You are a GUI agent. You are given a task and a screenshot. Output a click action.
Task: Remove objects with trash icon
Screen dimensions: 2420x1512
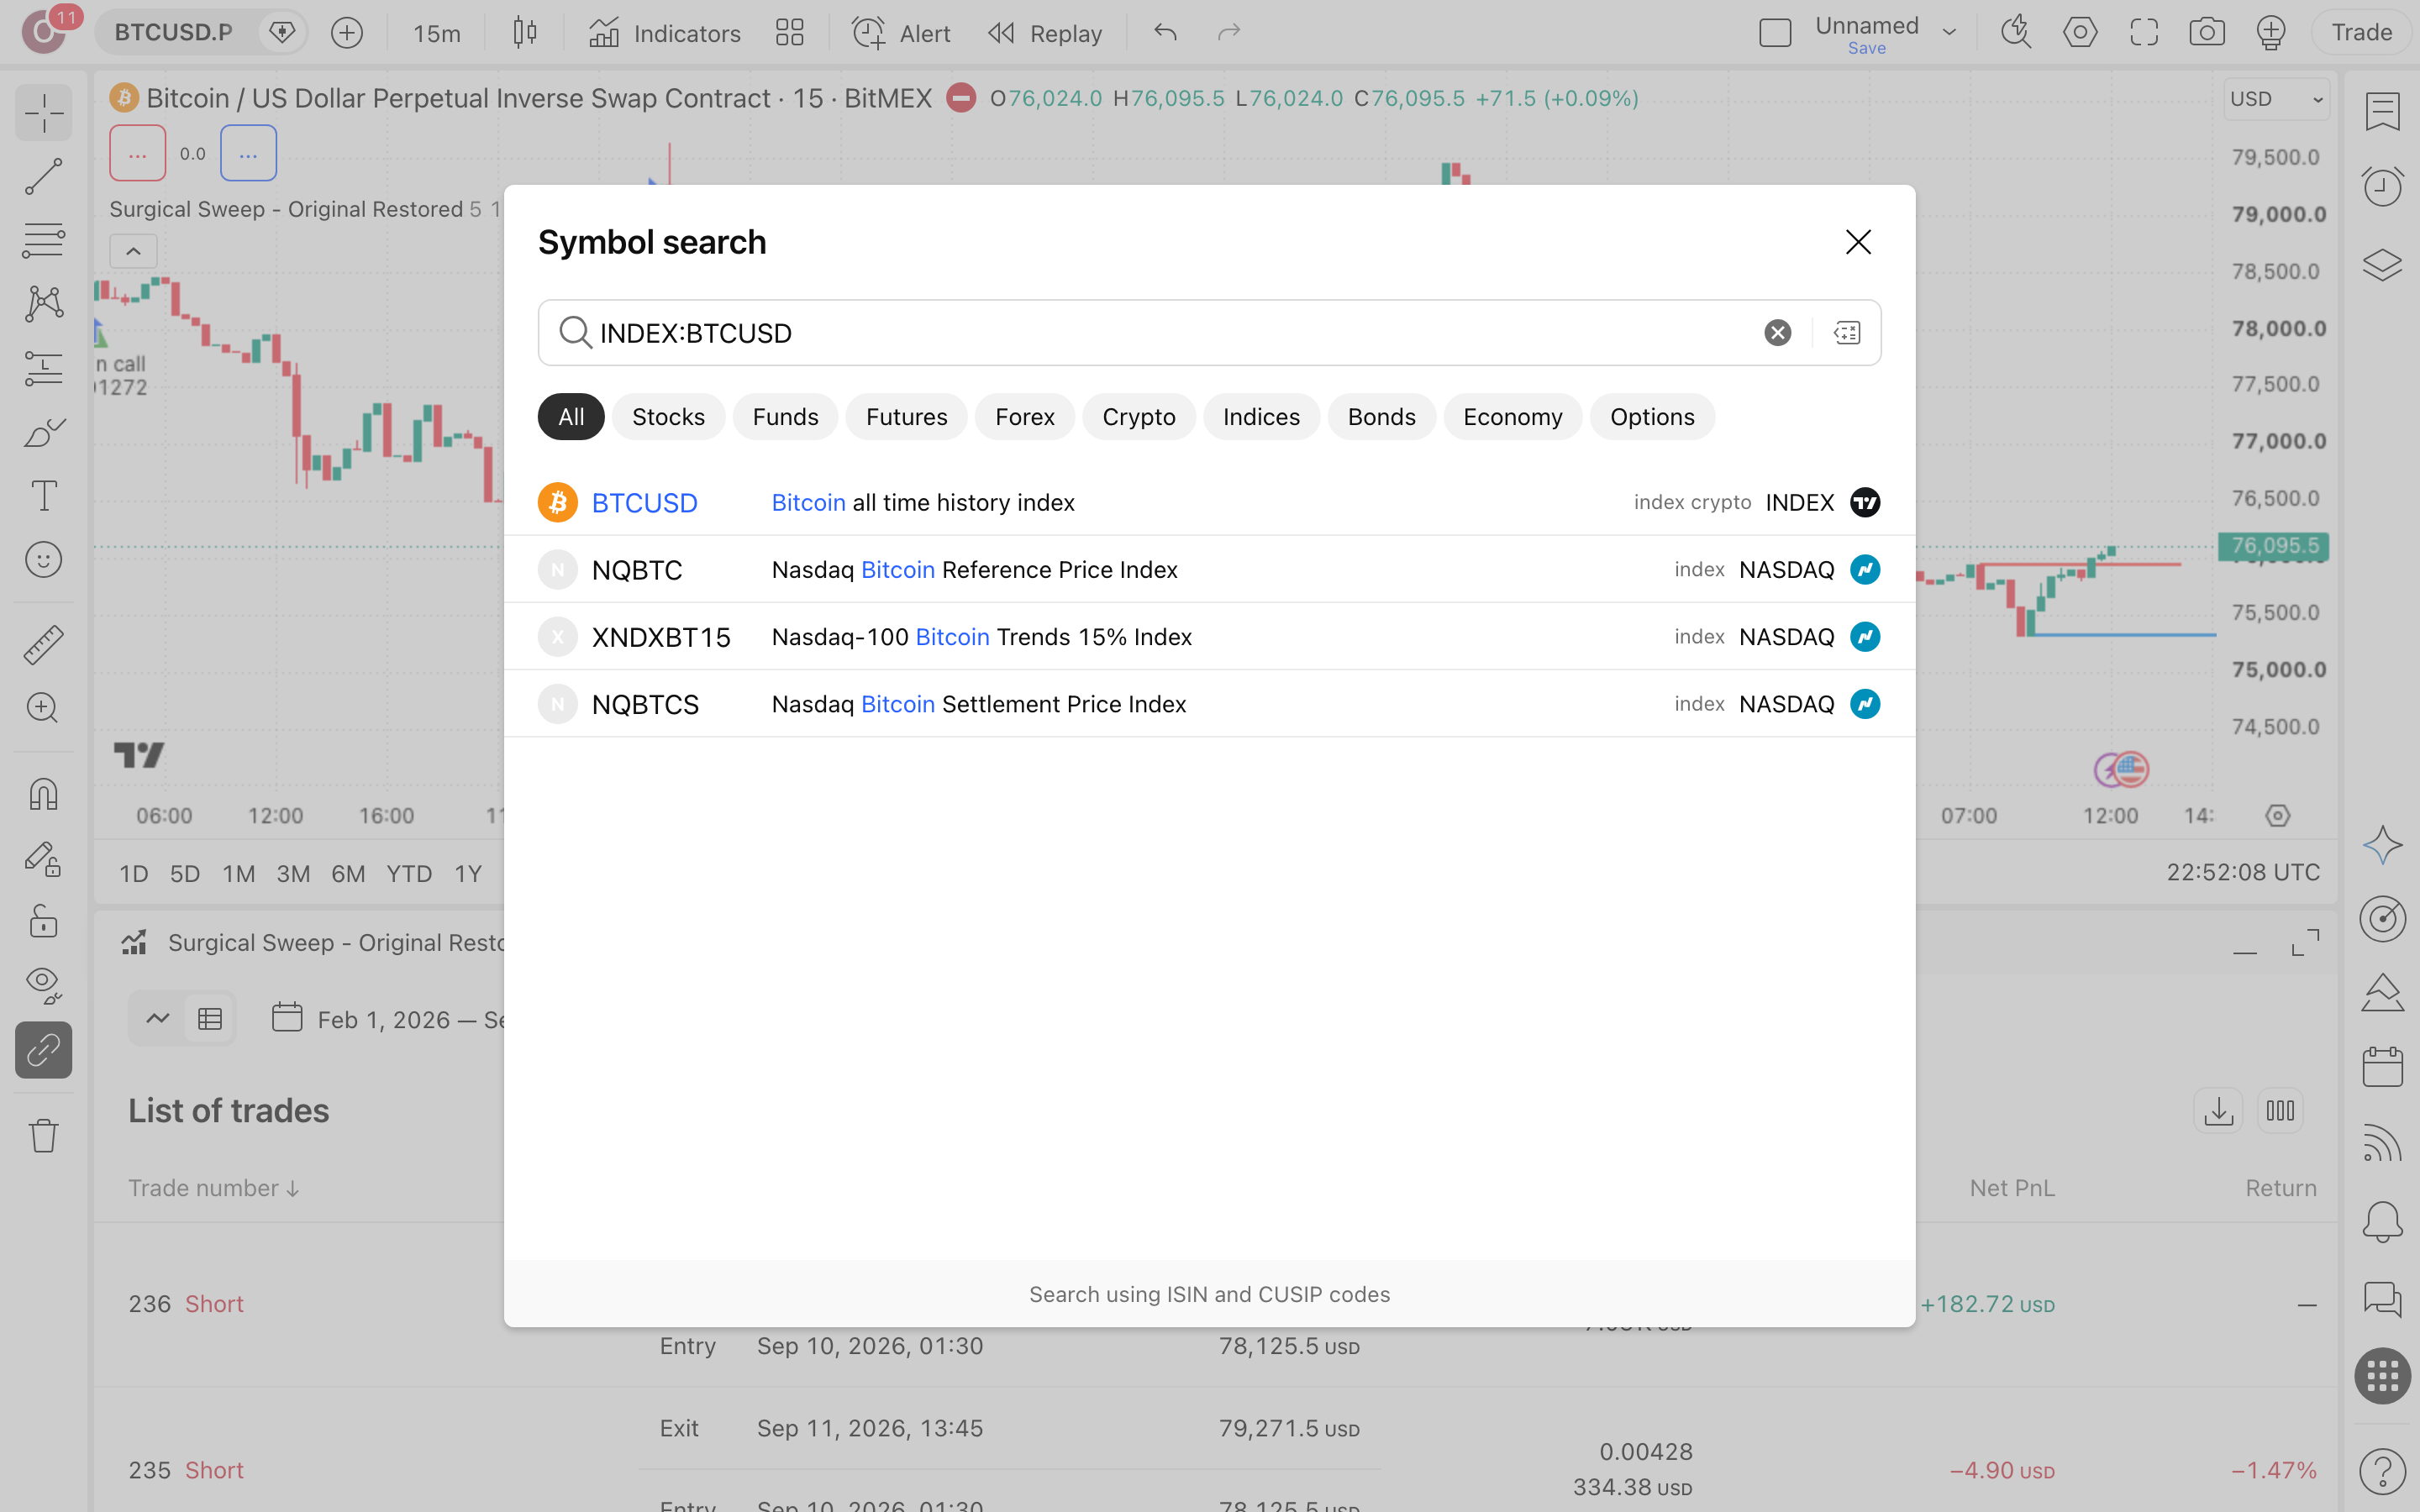tap(43, 1135)
